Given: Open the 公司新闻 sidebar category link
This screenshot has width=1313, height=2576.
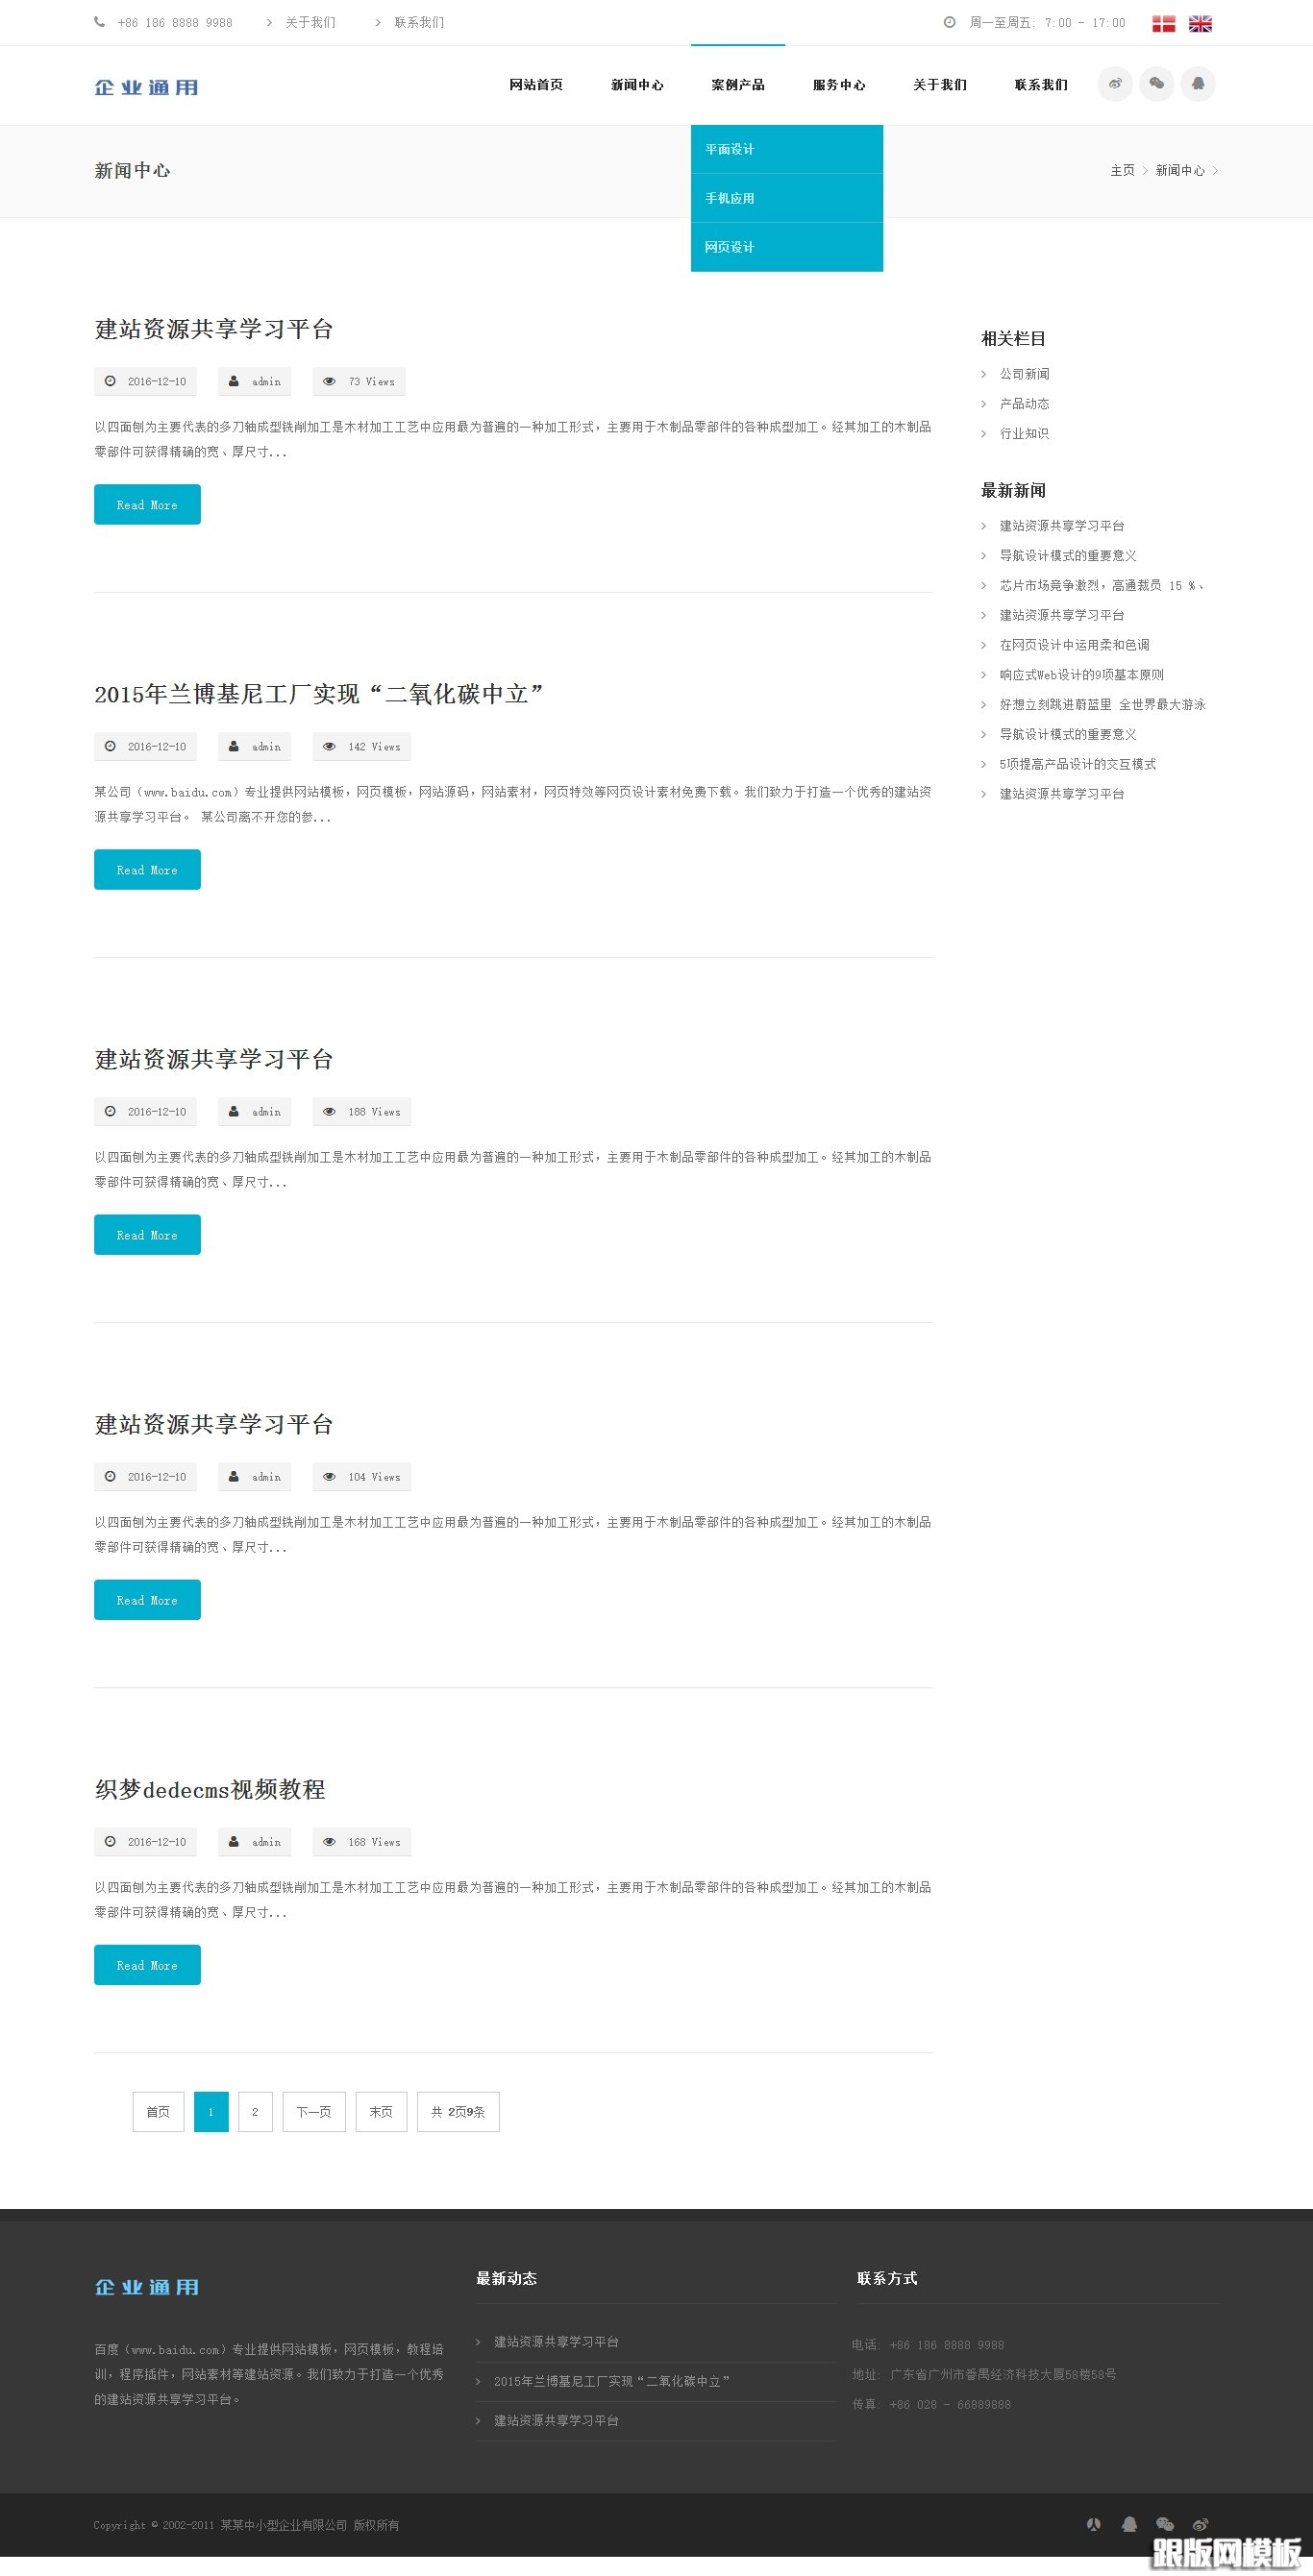Looking at the screenshot, I should click(1024, 374).
